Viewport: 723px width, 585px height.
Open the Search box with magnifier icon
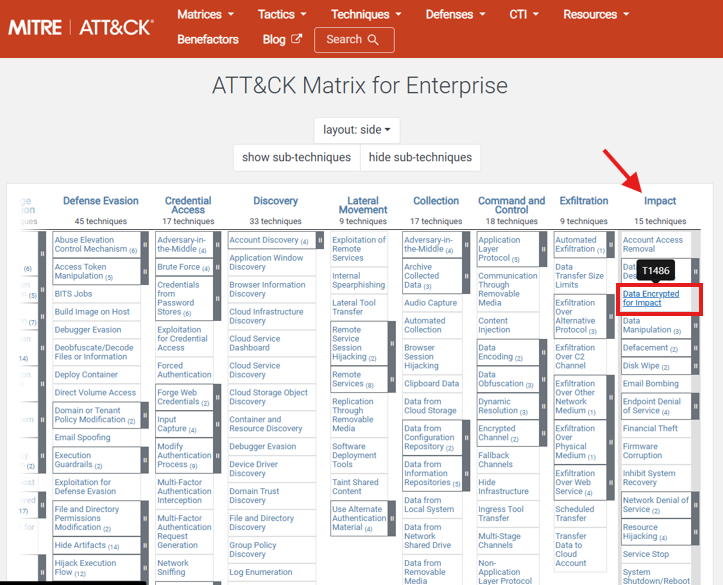[353, 40]
